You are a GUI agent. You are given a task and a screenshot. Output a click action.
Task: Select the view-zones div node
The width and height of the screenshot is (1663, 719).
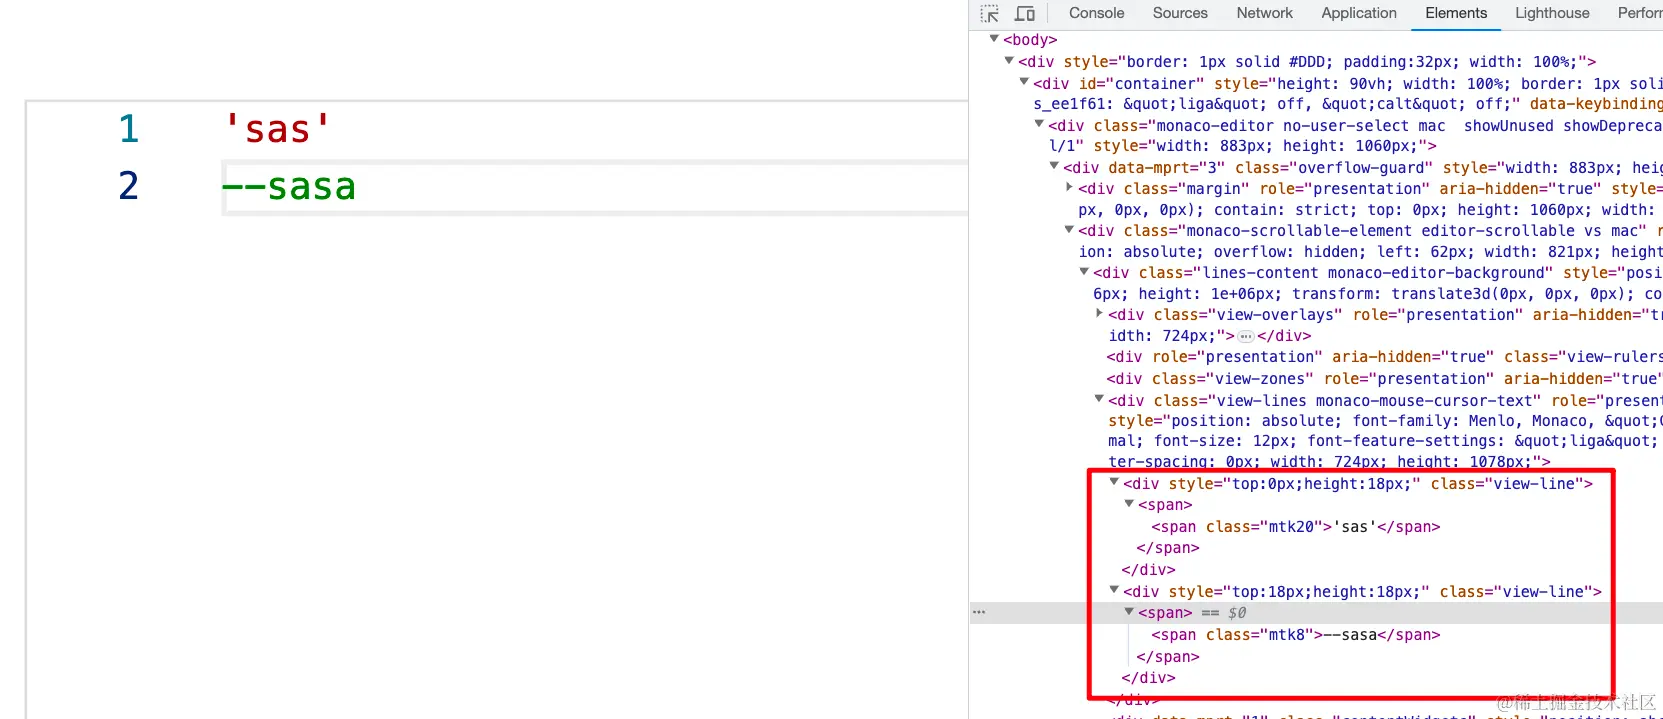[1384, 379]
